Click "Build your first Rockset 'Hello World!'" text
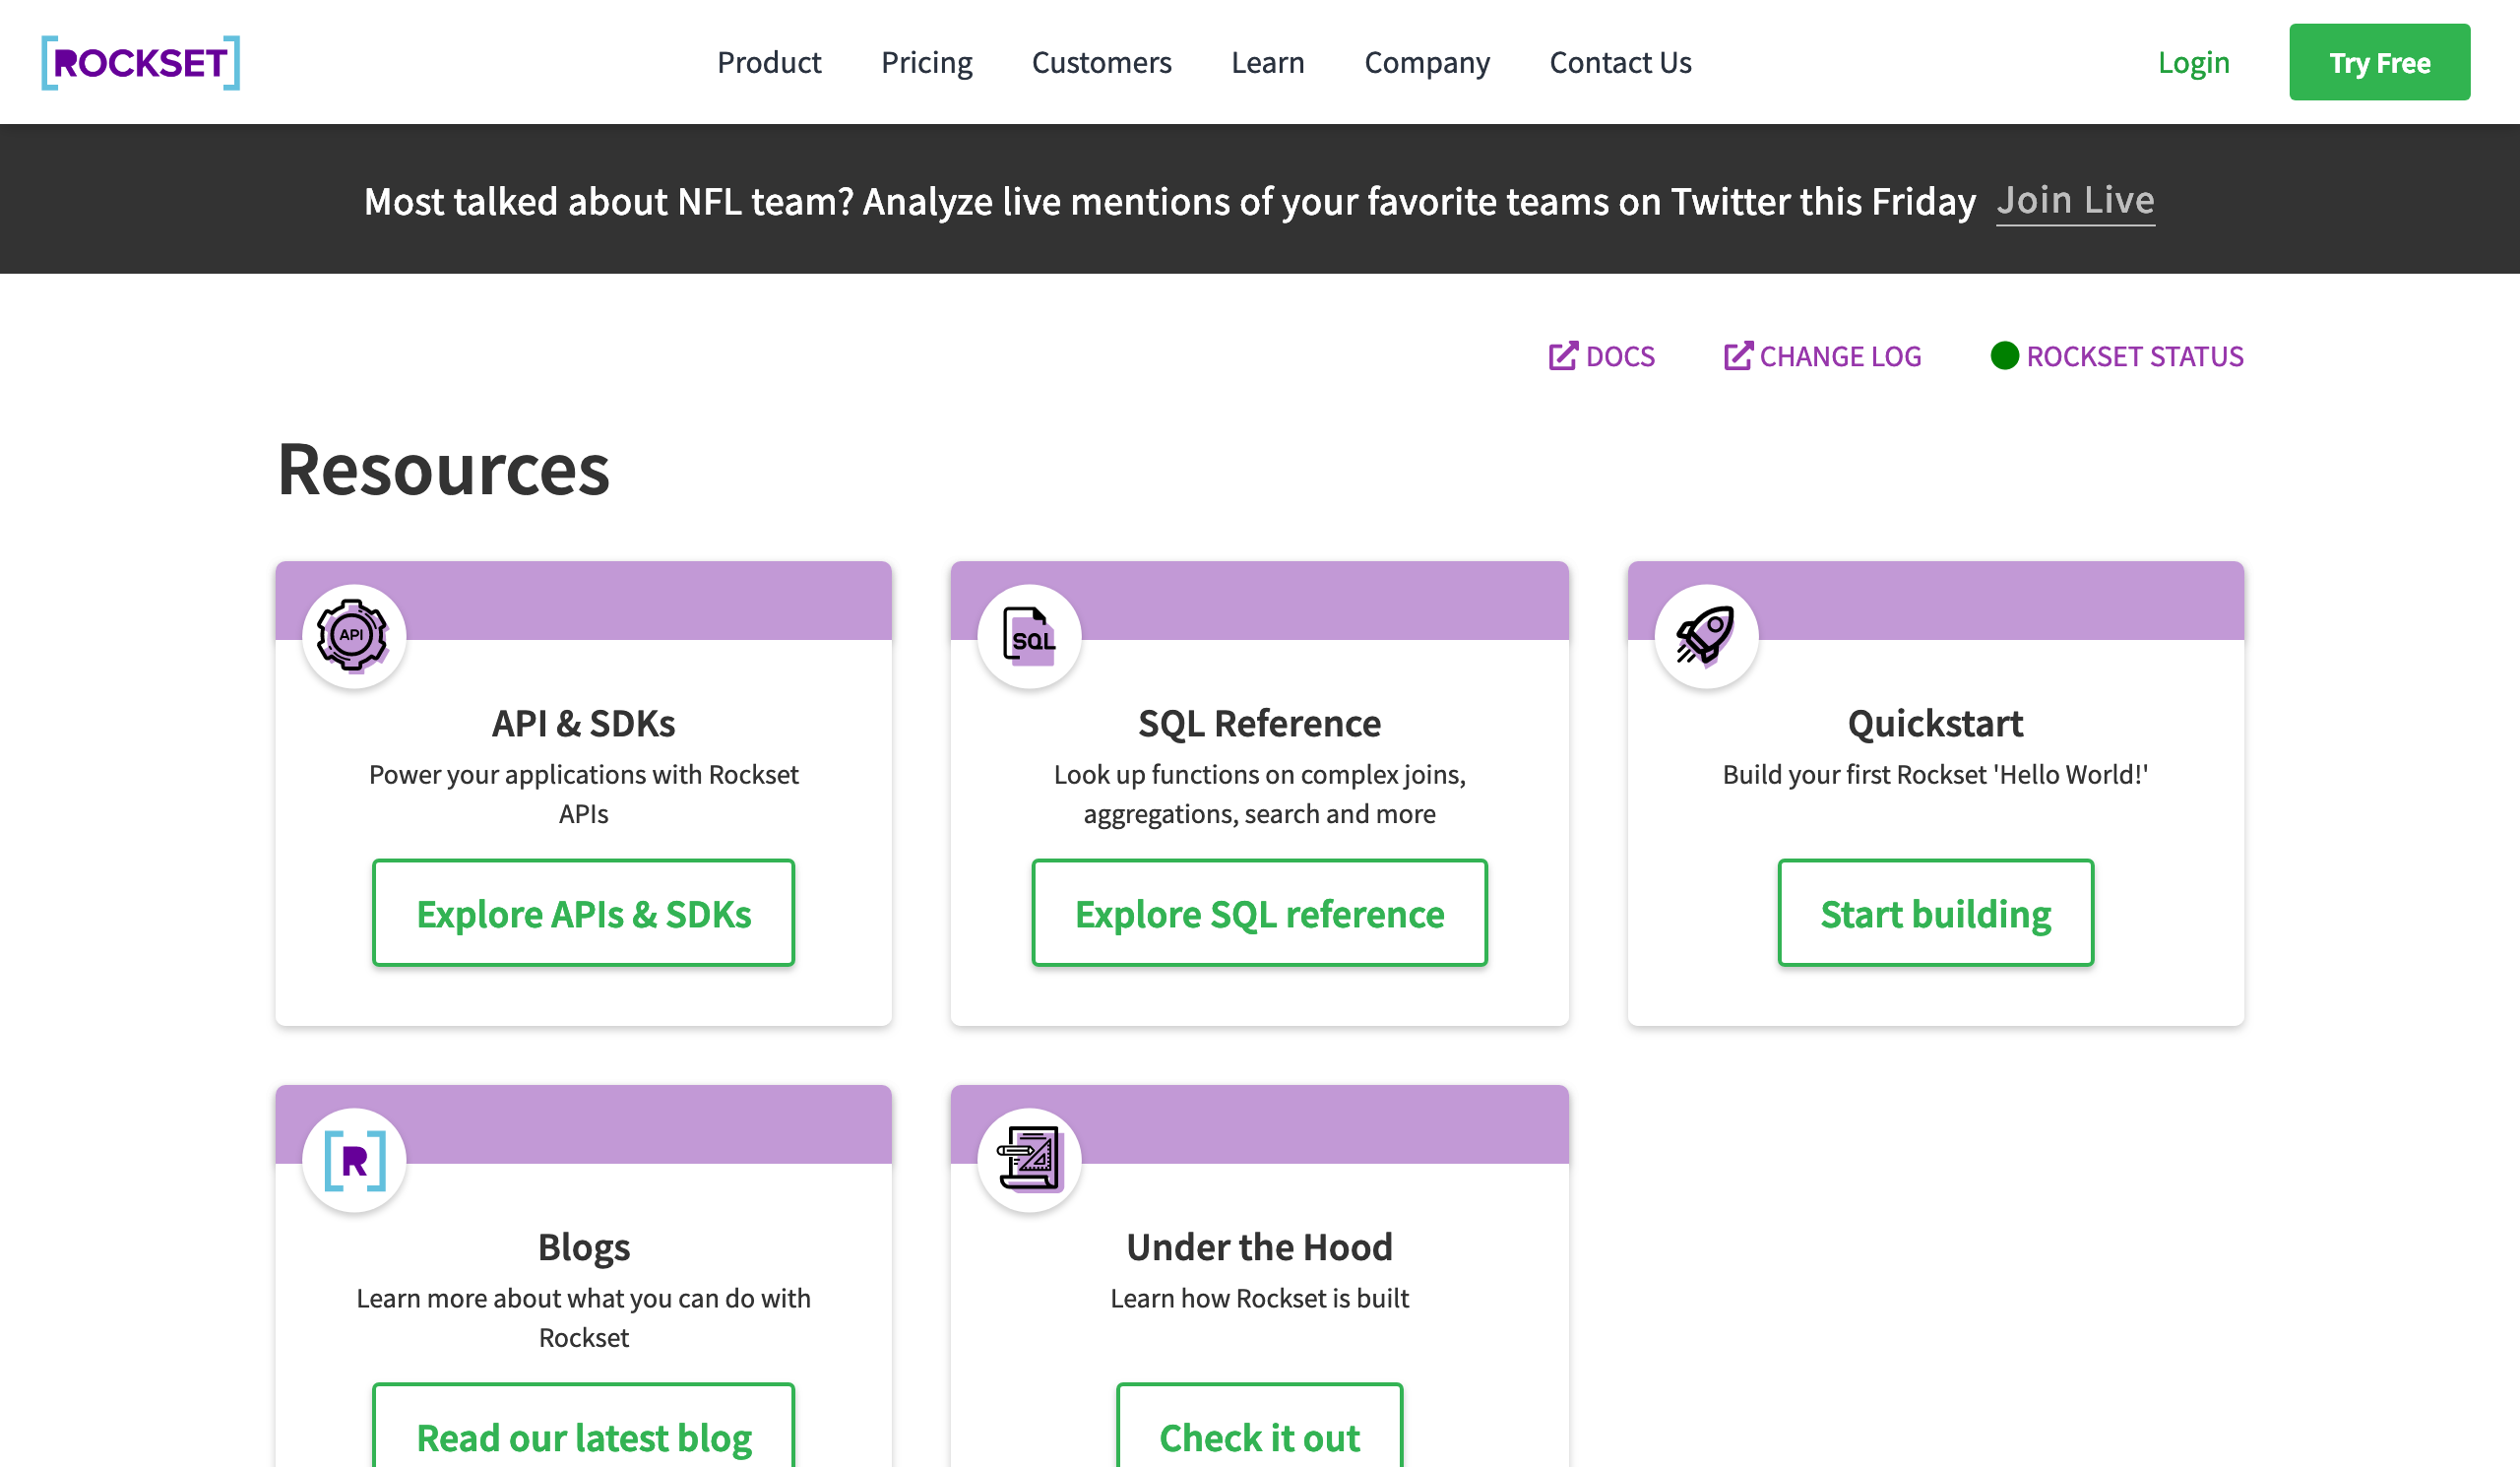 click(1935, 775)
